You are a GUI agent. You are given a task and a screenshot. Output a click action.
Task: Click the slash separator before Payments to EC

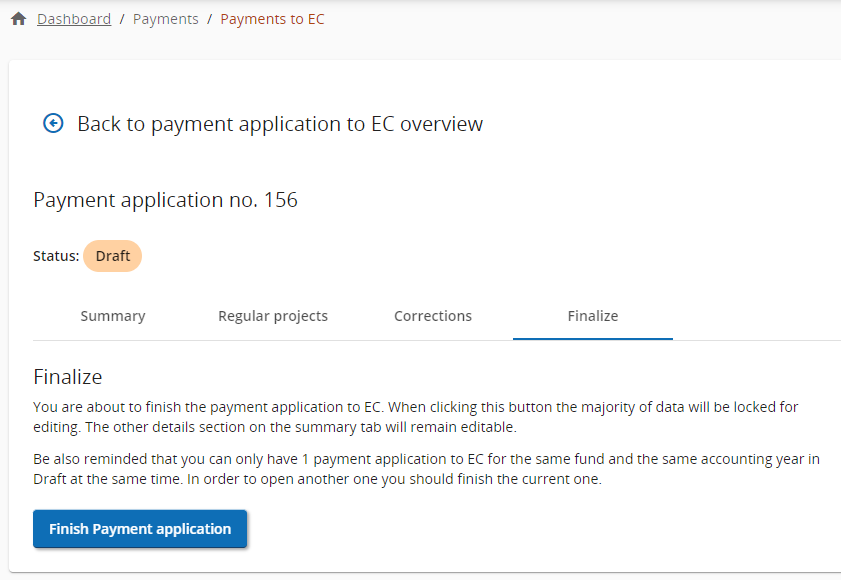[x=210, y=19]
